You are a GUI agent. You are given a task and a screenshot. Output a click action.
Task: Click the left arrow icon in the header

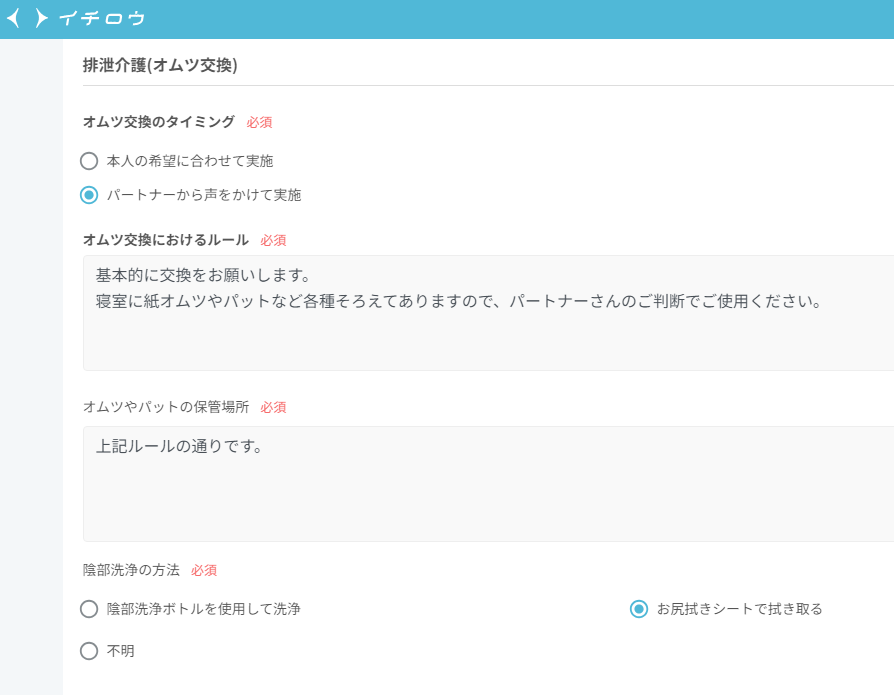14,18
